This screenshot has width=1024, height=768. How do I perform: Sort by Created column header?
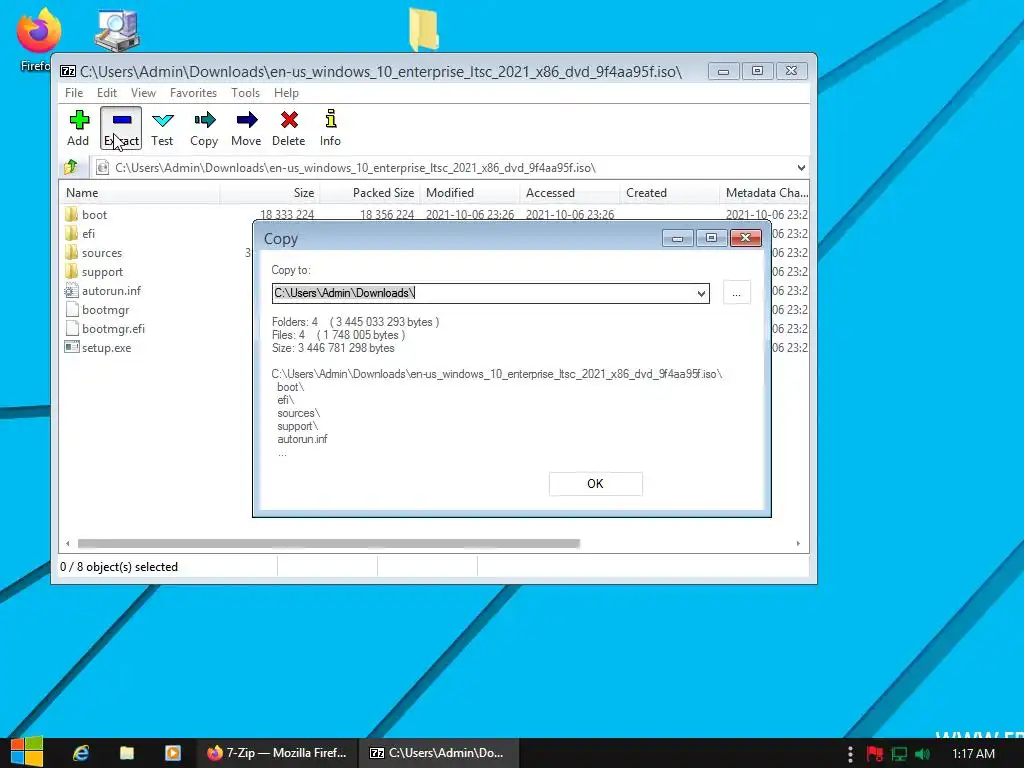(x=670, y=193)
